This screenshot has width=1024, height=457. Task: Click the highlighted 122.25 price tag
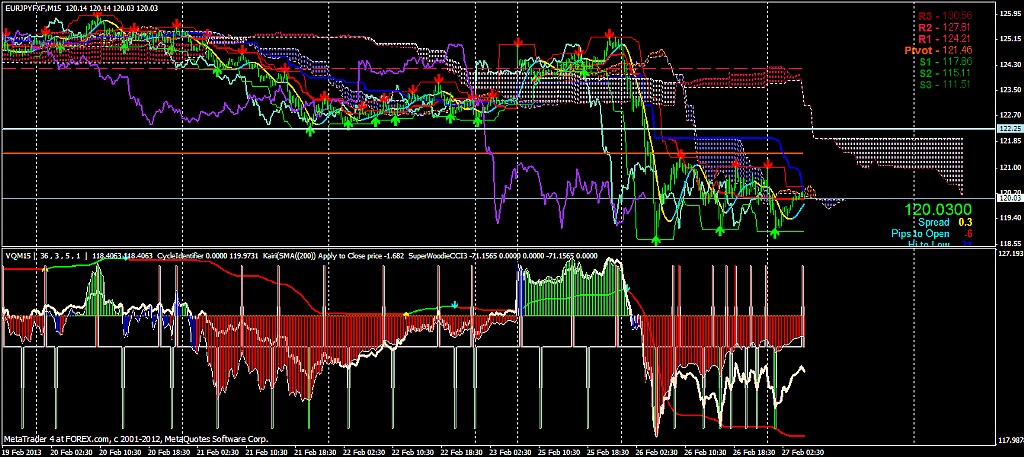pos(1010,129)
